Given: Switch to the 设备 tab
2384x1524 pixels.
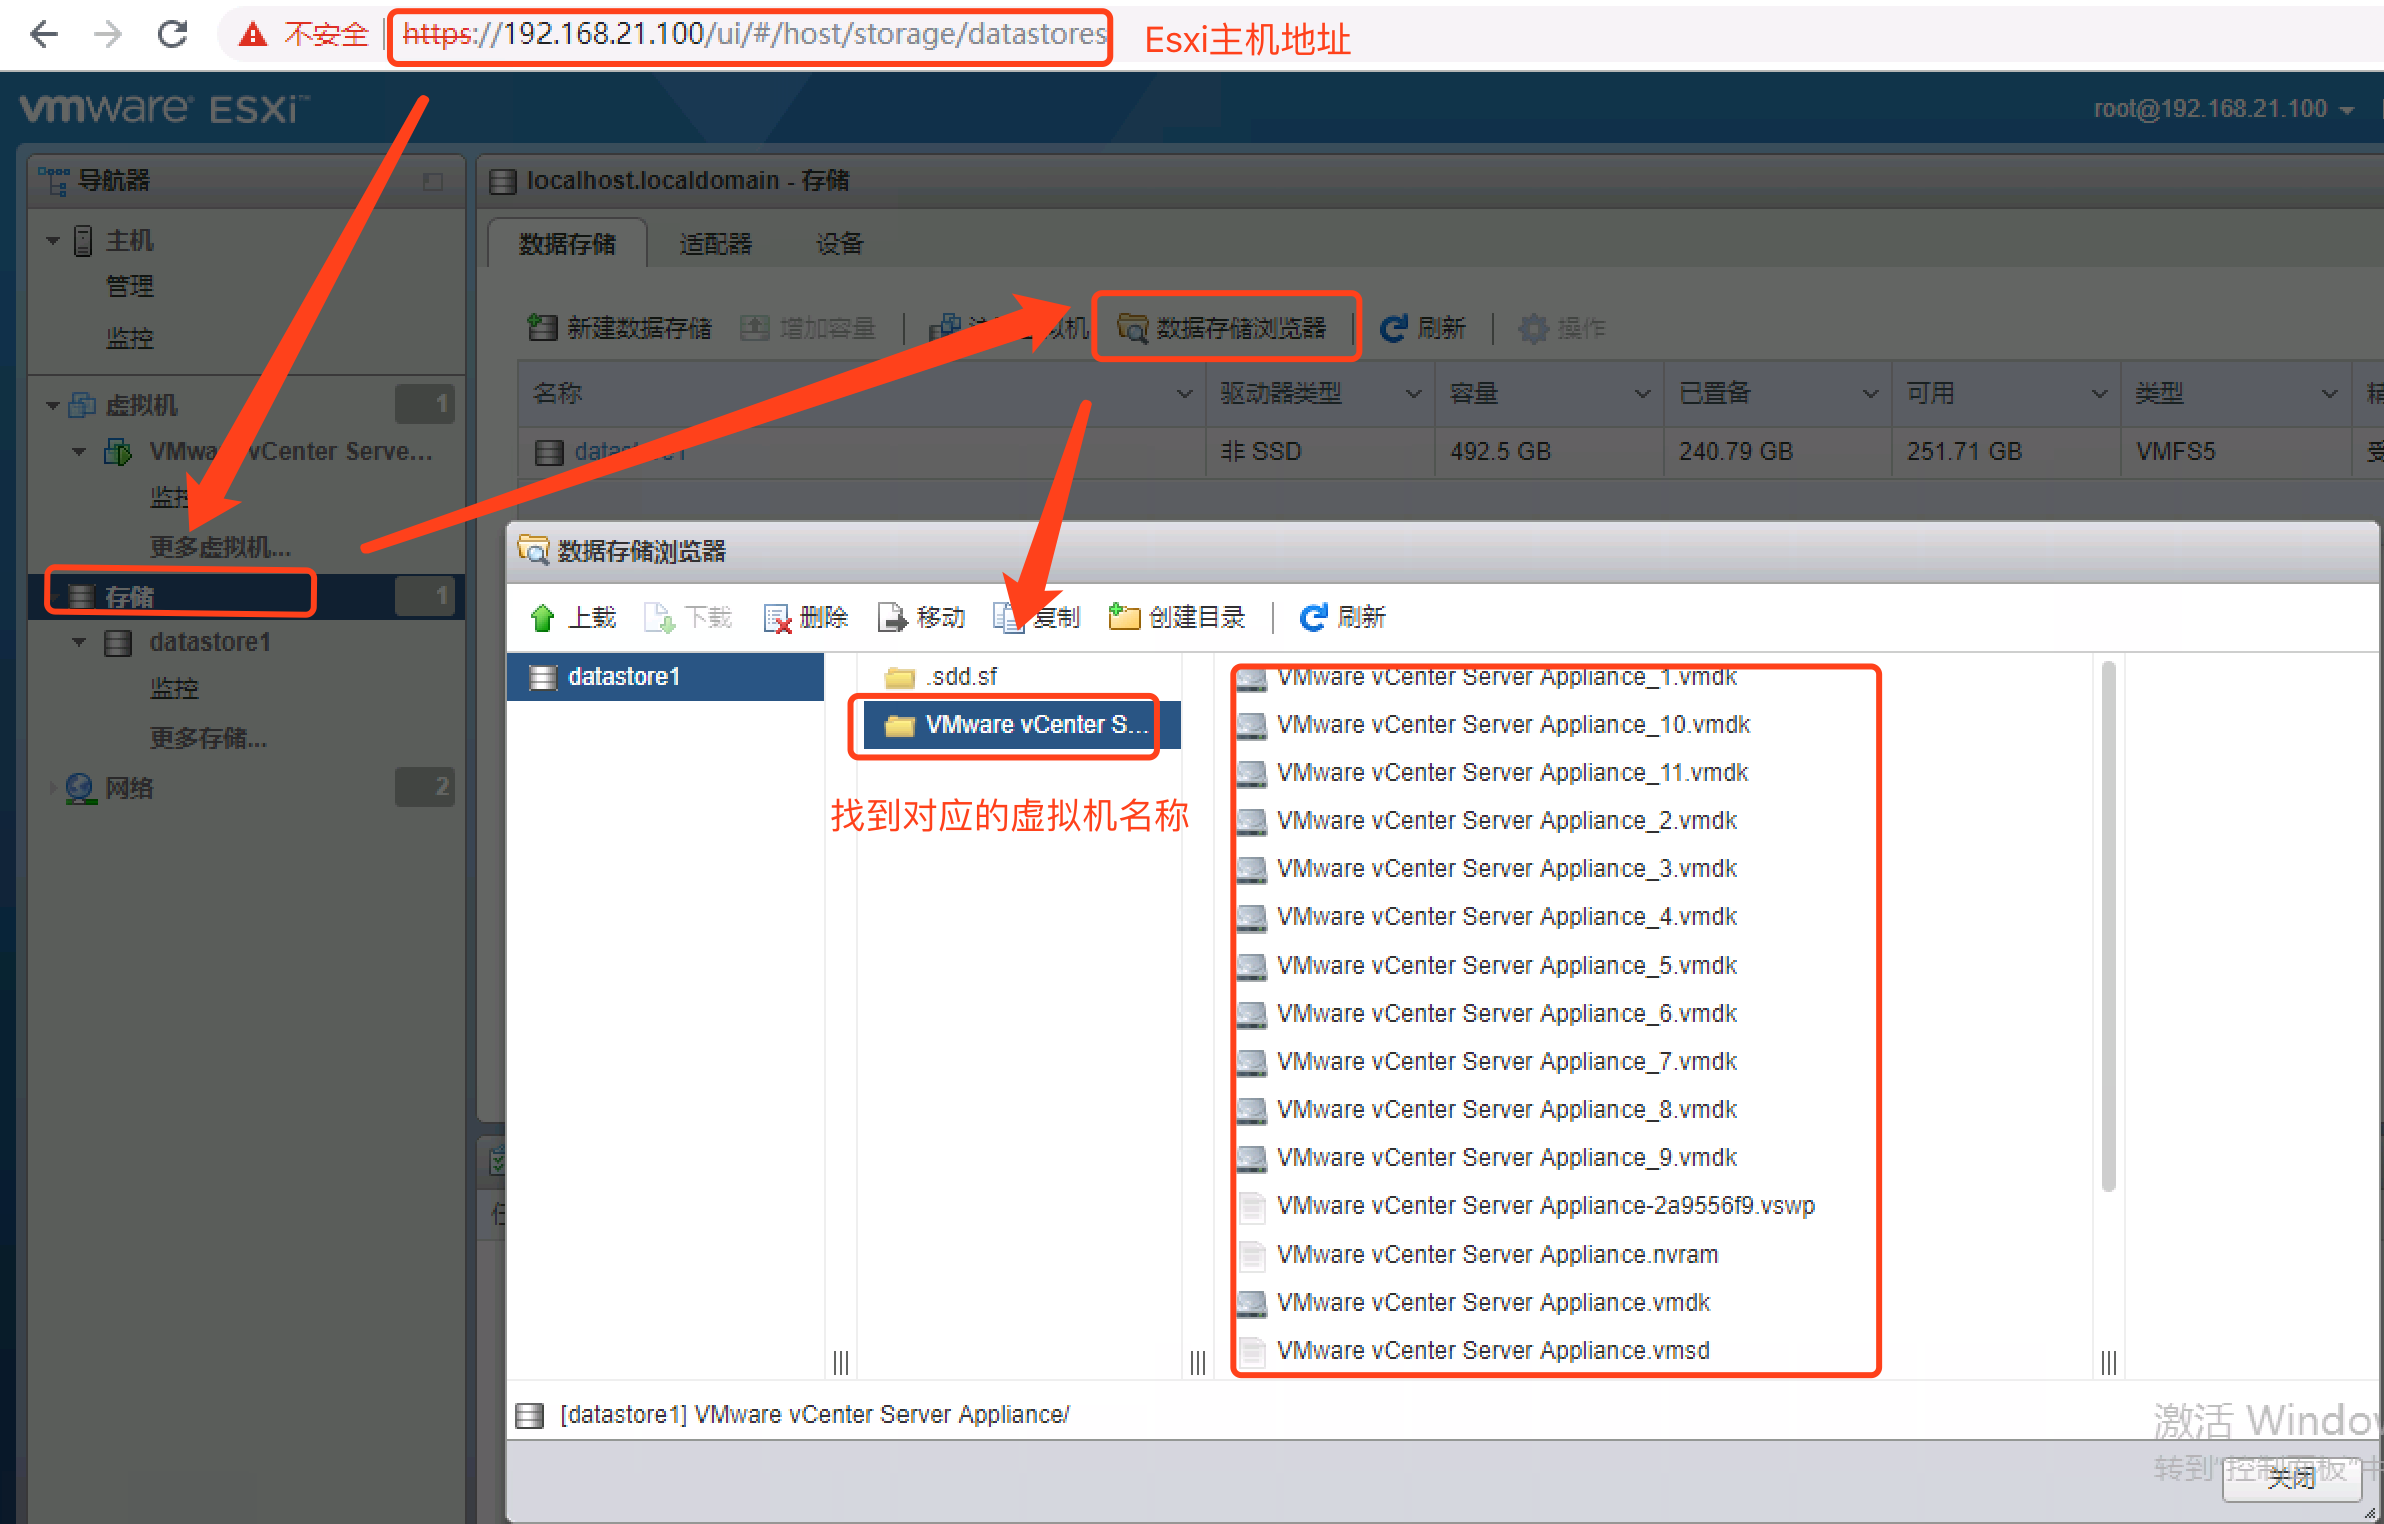Looking at the screenshot, I should (839, 244).
